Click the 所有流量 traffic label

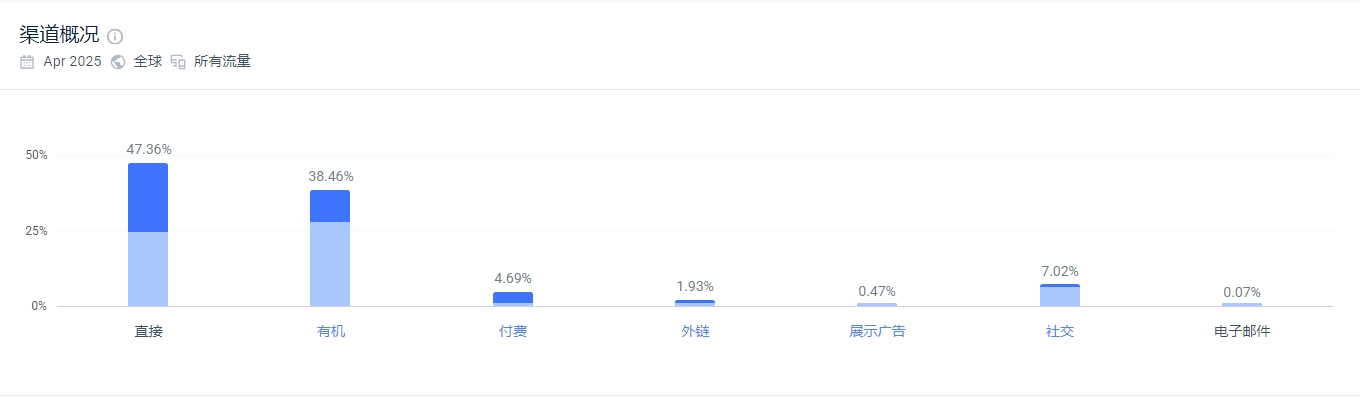point(222,62)
